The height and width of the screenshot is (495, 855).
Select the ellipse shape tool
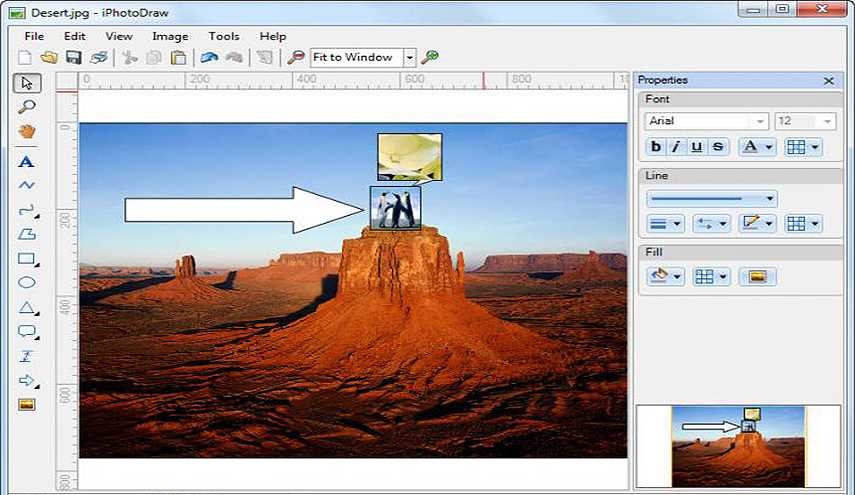(27, 282)
